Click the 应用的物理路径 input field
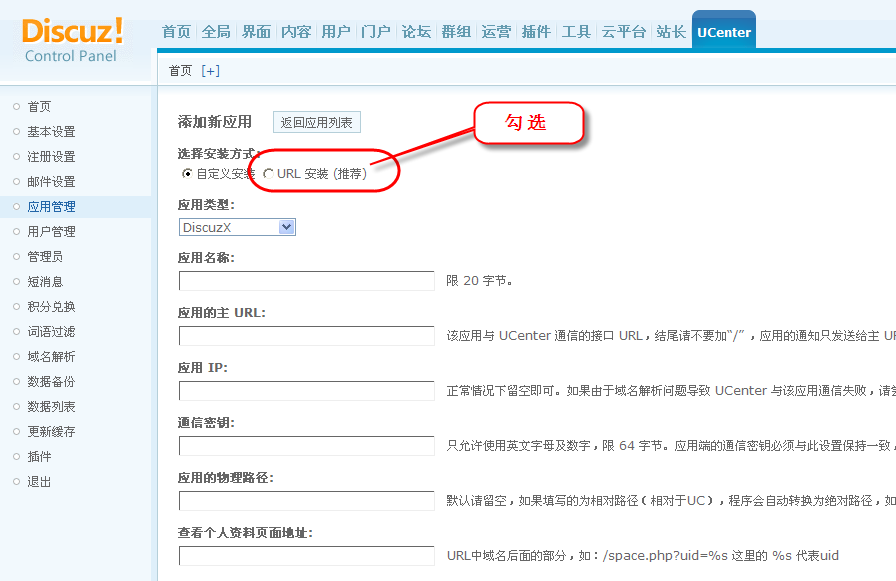The height and width of the screenshot is (581, 896). [307, 501]
